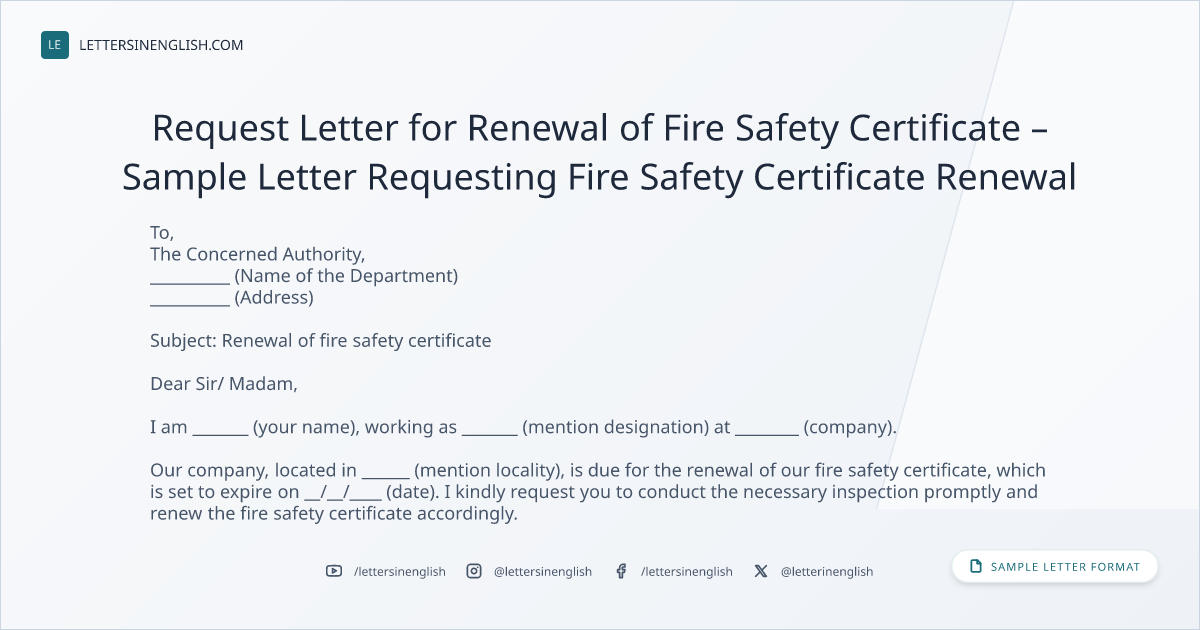The width and height of the screenshot is (1200, 630).
Task: Open the /lettersinenglish Facebook handle
Action: (687, 571)
